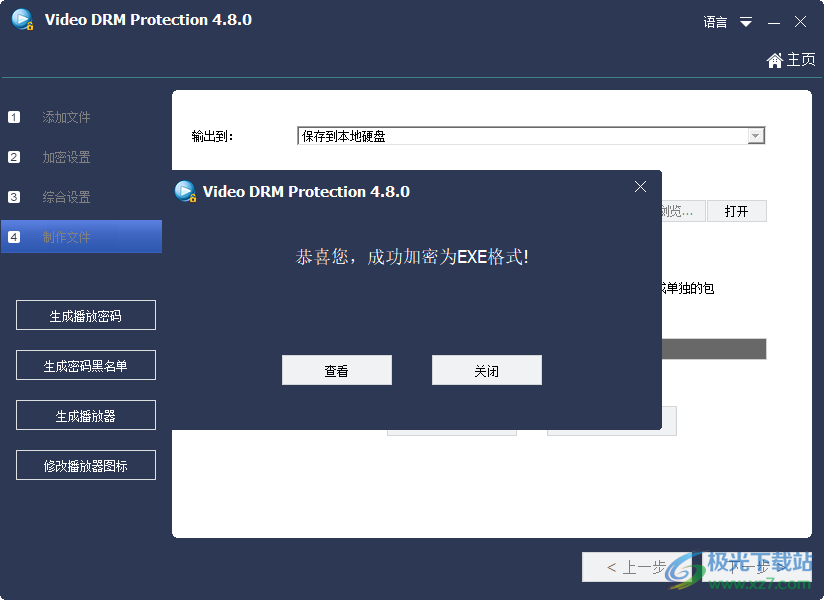Viewport: 824px width, 600px height.
Task: Click 修改播放器图标 button
Action: pyautogui.click(x=86, y=465)
